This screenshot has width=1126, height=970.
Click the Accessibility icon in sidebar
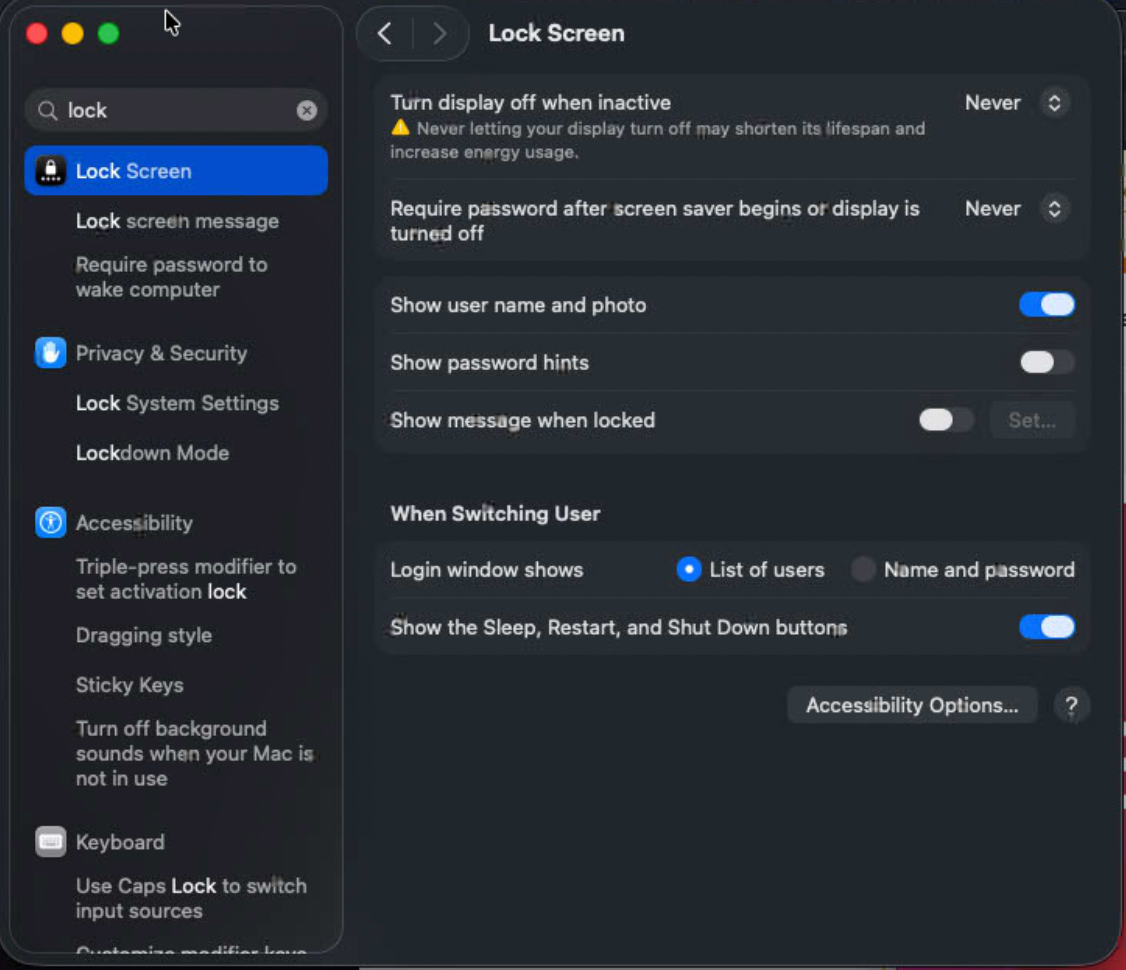(x=50, y=523)
